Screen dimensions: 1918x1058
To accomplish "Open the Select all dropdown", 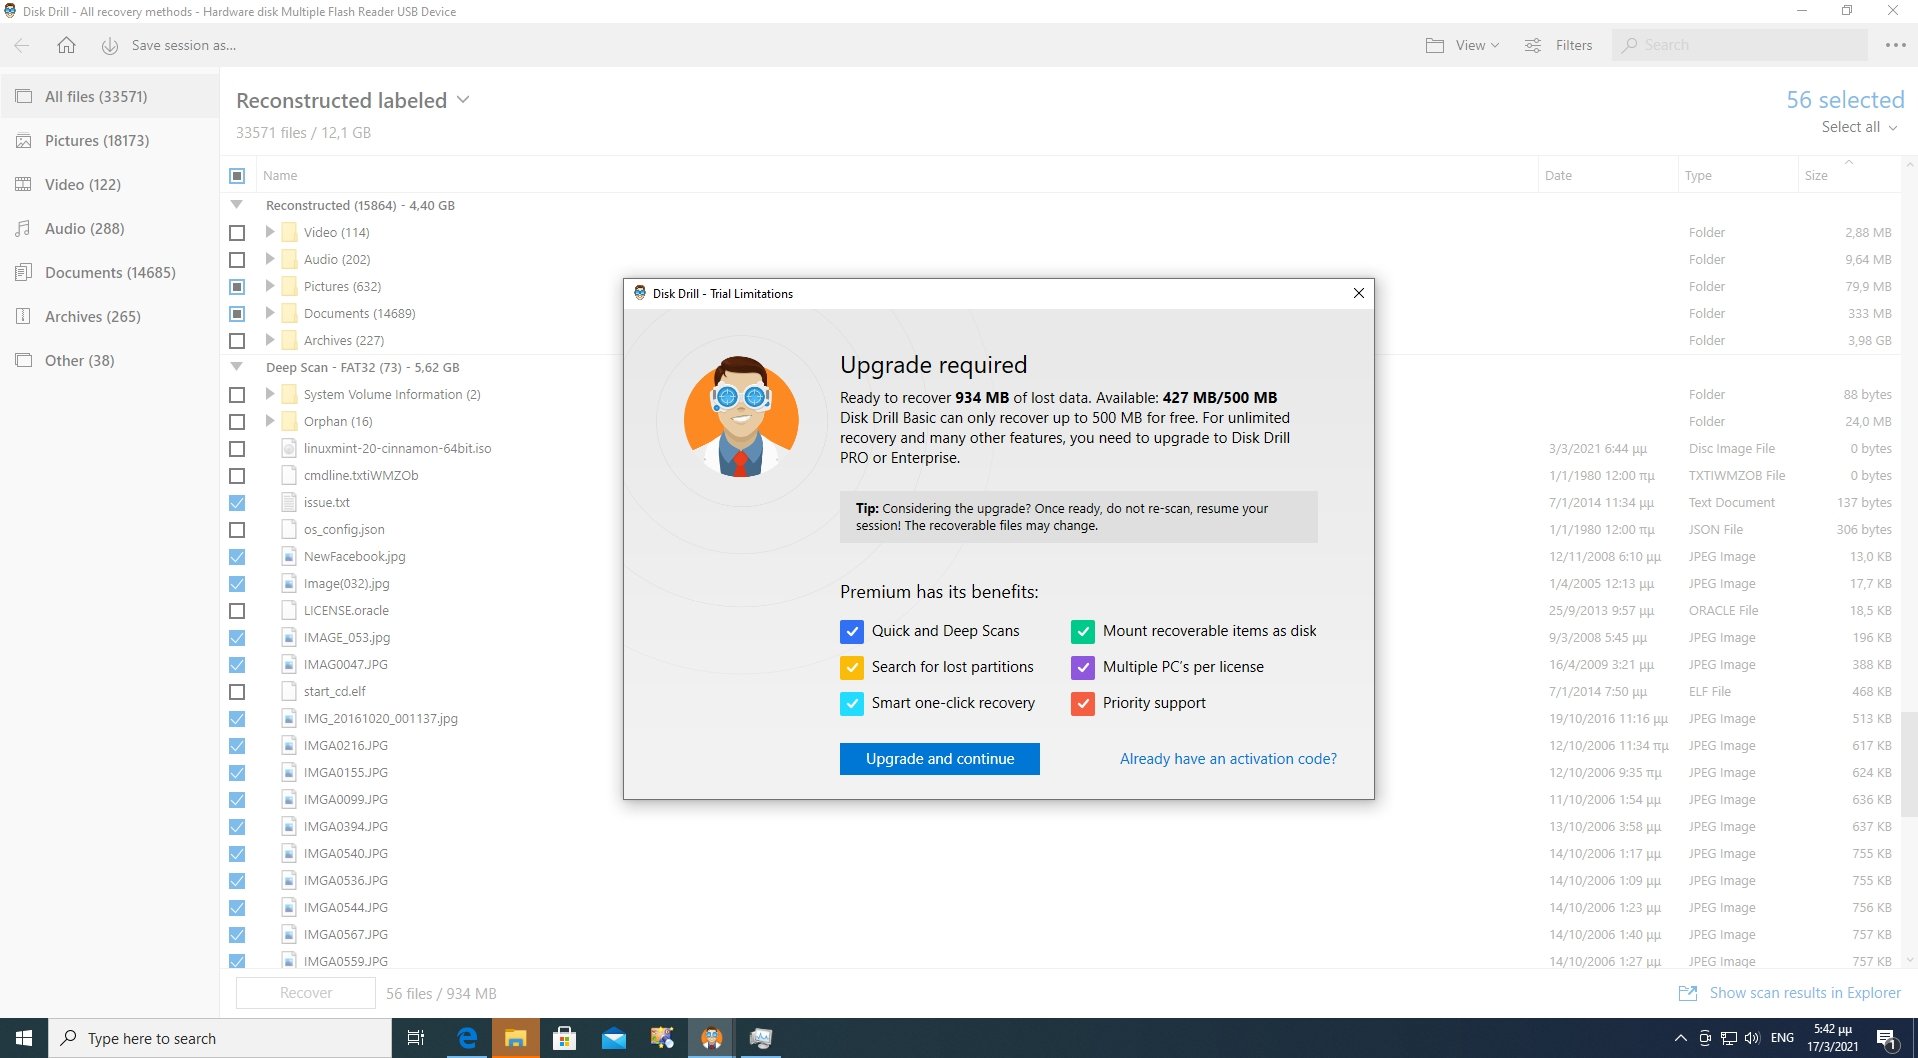I will coord(1859,127).
